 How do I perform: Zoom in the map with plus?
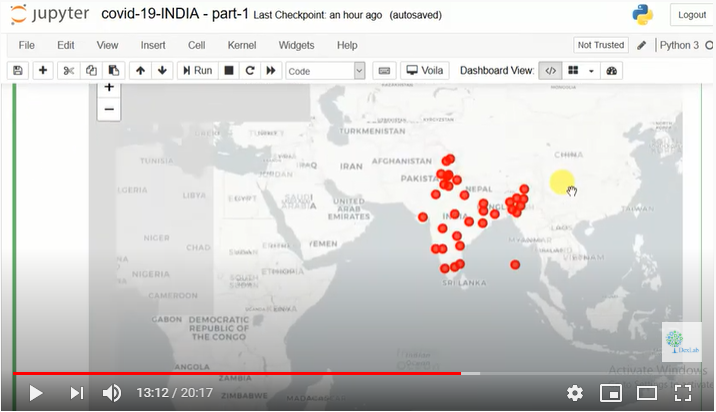point(109,88)
